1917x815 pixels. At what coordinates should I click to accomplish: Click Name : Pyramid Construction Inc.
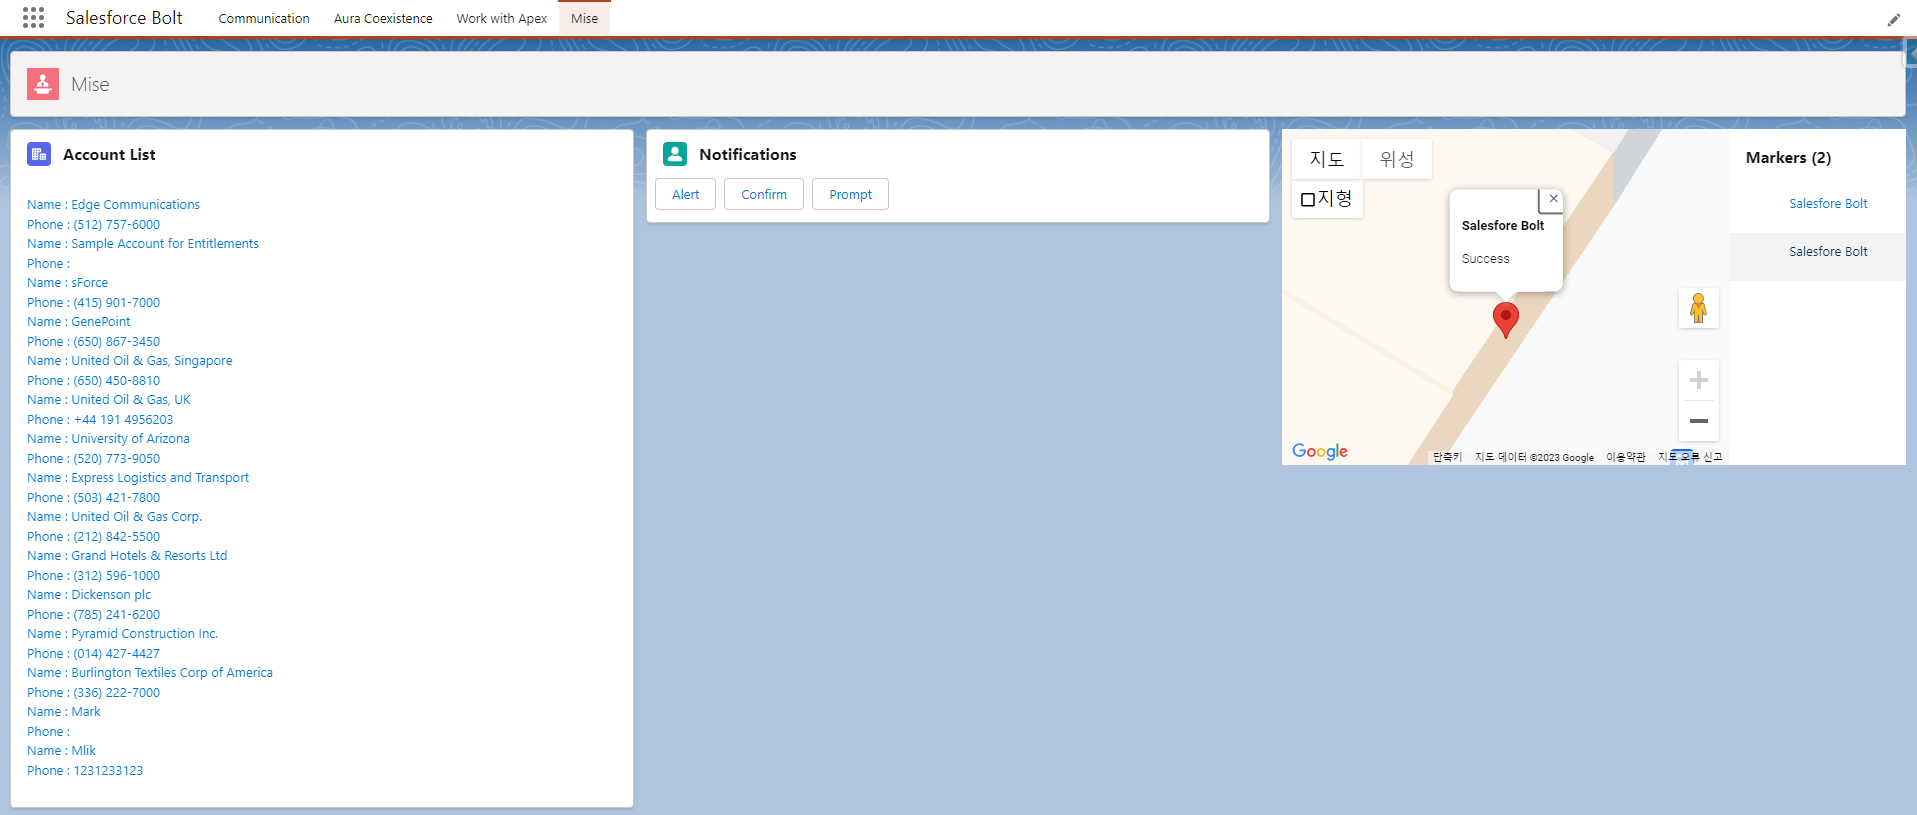click(x=123, y=634)
